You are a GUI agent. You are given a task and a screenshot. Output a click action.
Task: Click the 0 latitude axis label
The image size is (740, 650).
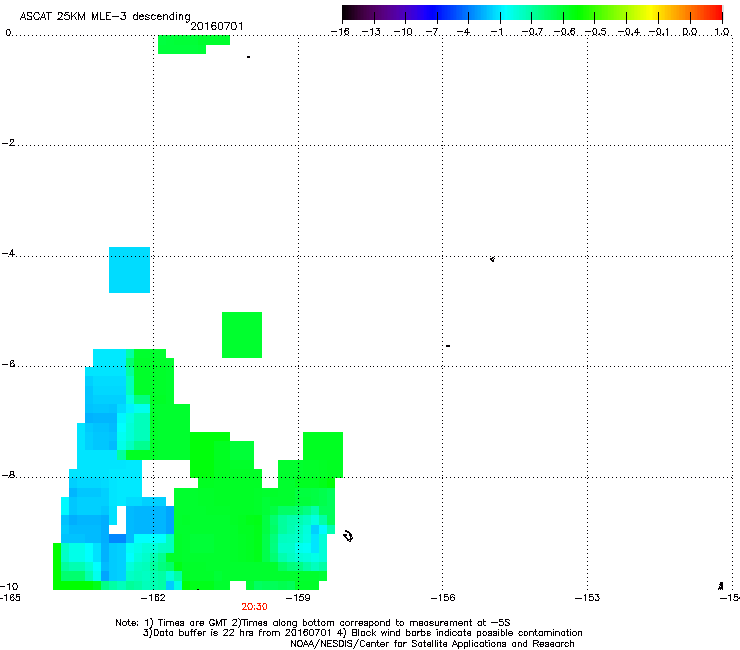(x=8, y=33)
